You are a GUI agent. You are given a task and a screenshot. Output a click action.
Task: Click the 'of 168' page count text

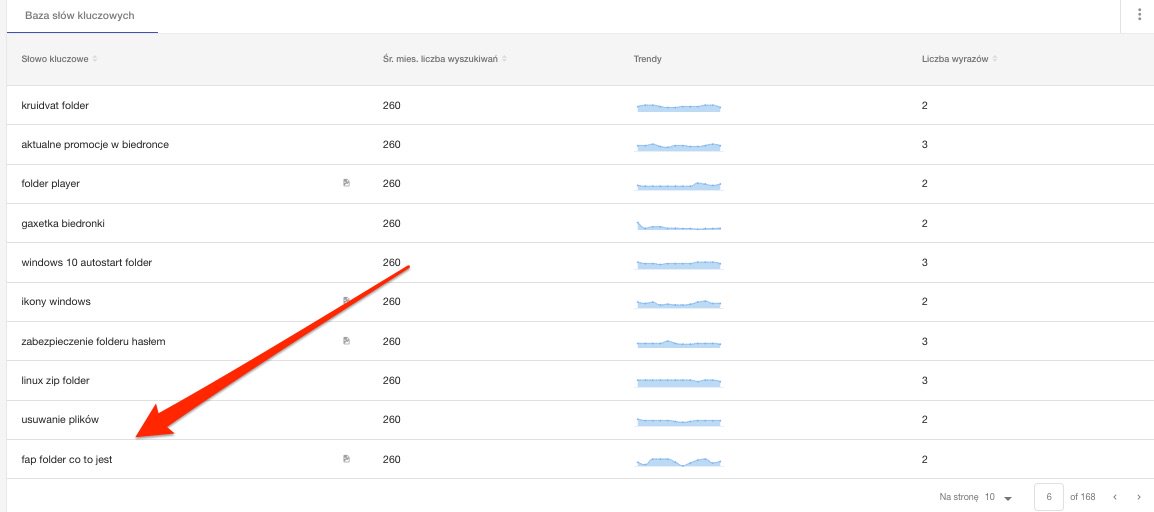1083,497
